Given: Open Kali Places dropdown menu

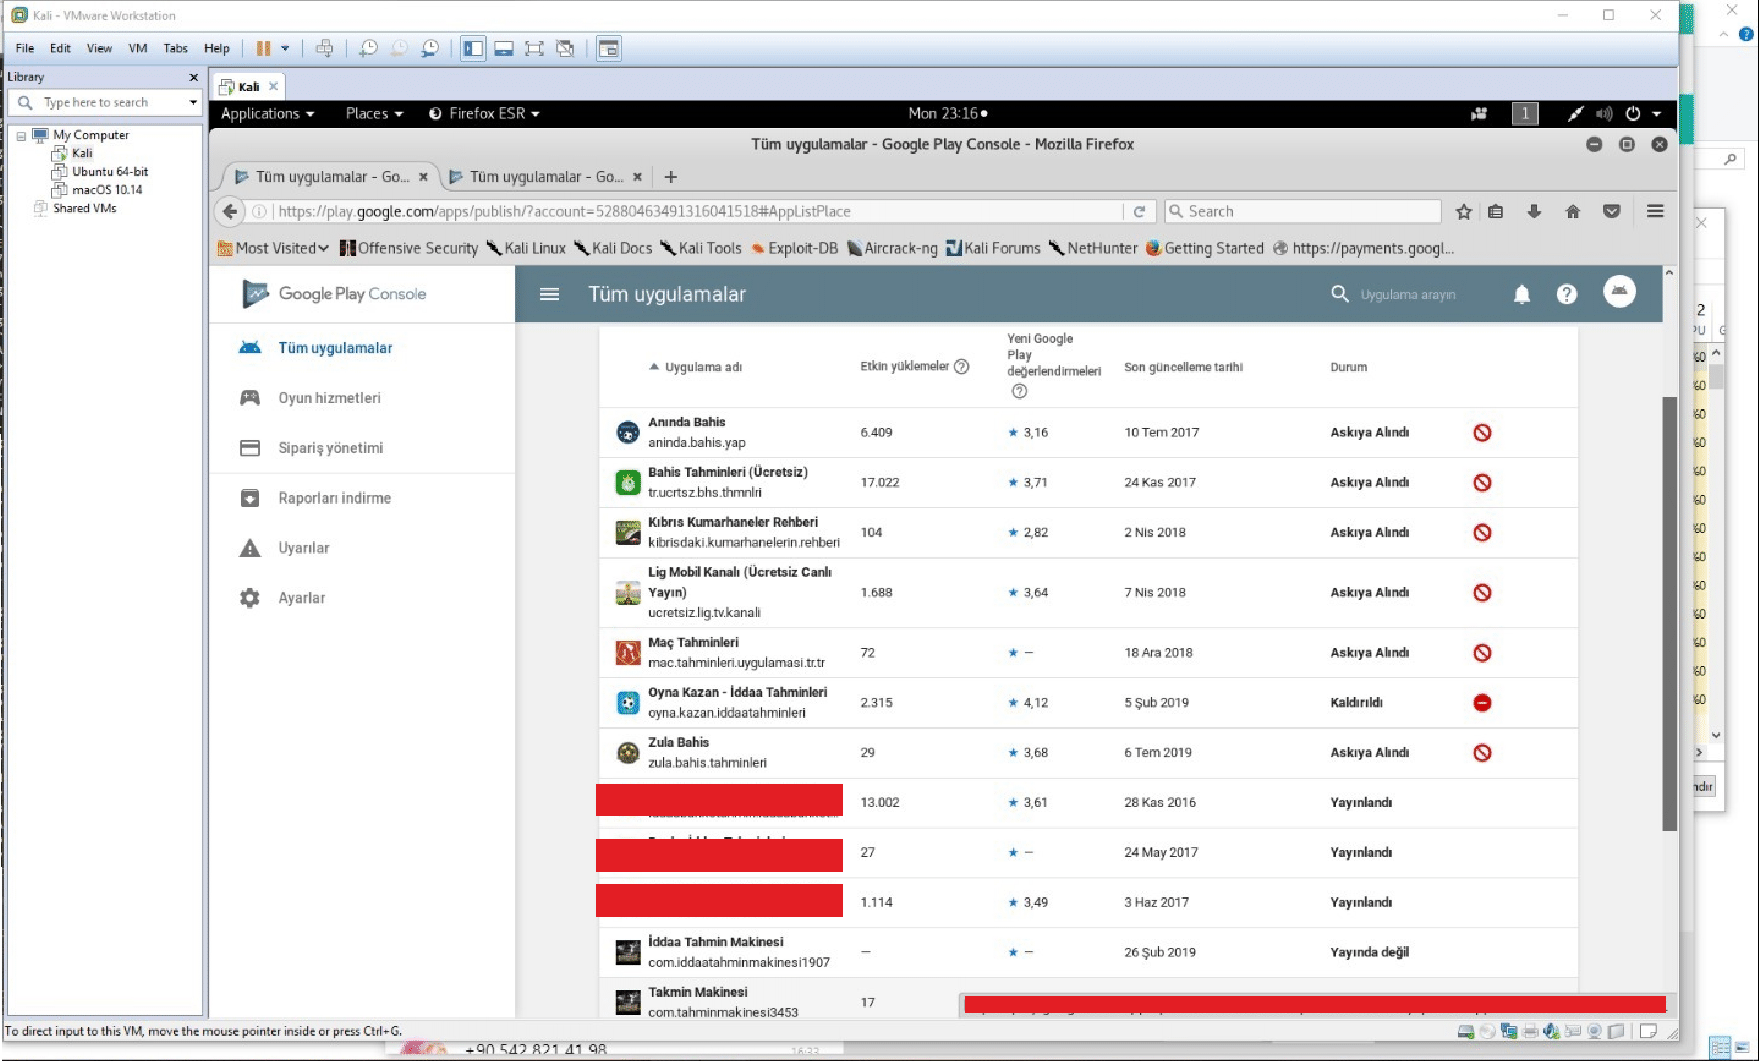Looking at the screenshot, I should (374, 114).
